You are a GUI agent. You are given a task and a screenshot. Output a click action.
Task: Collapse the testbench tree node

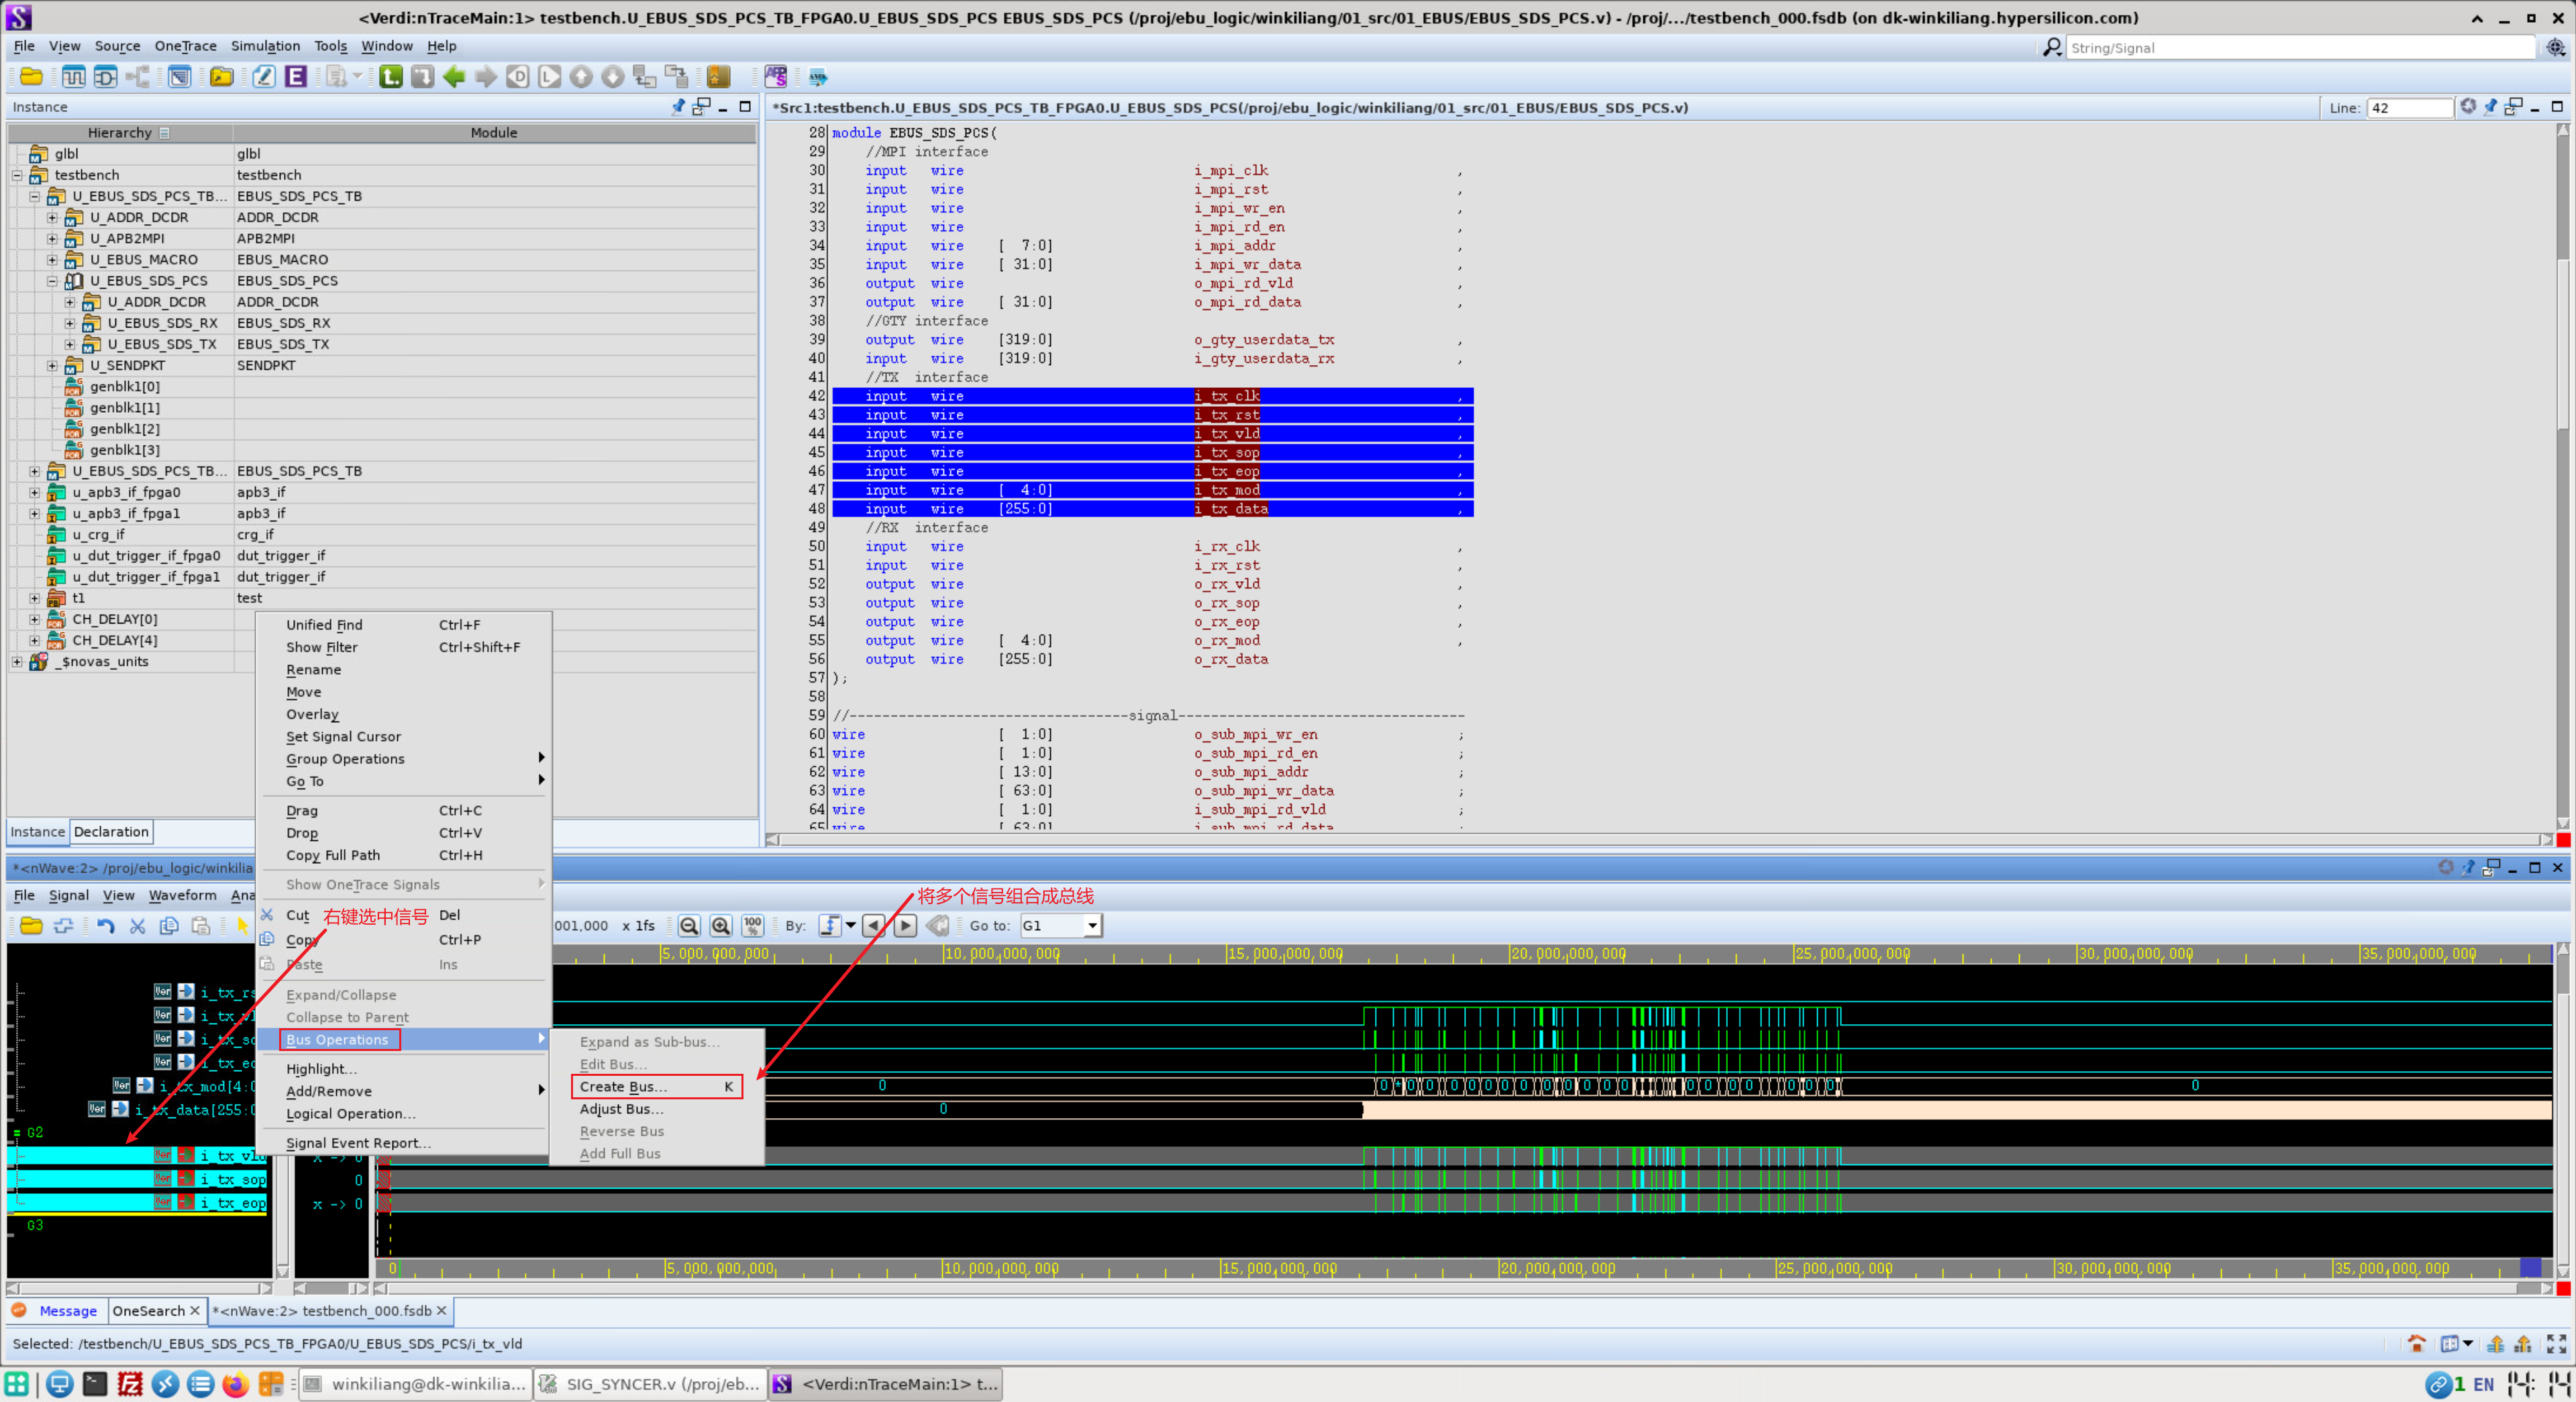coord(17,175)
